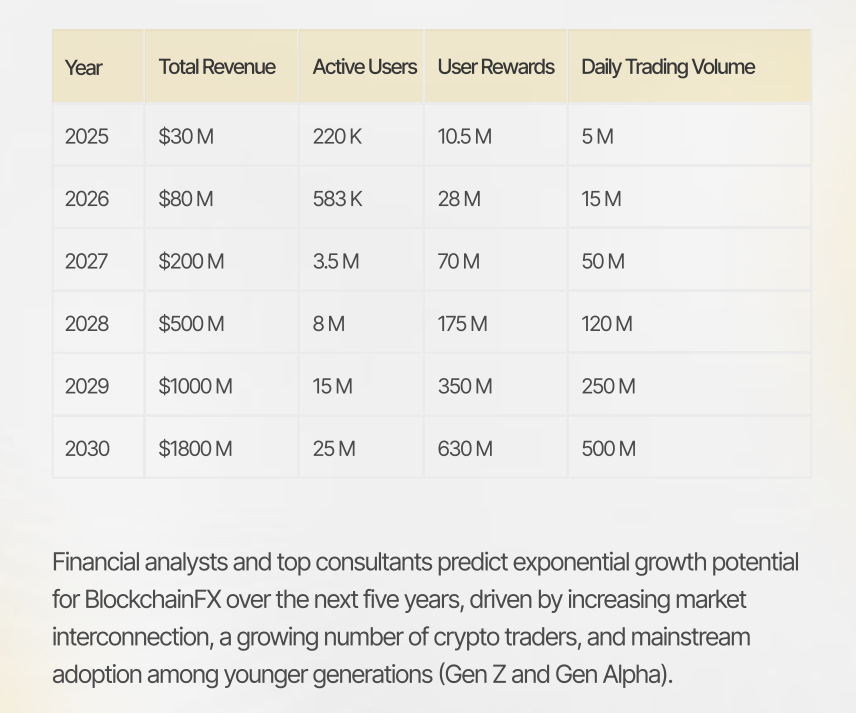
Task: Select the 2028 year cell
Action: click(x=87, y=324)
